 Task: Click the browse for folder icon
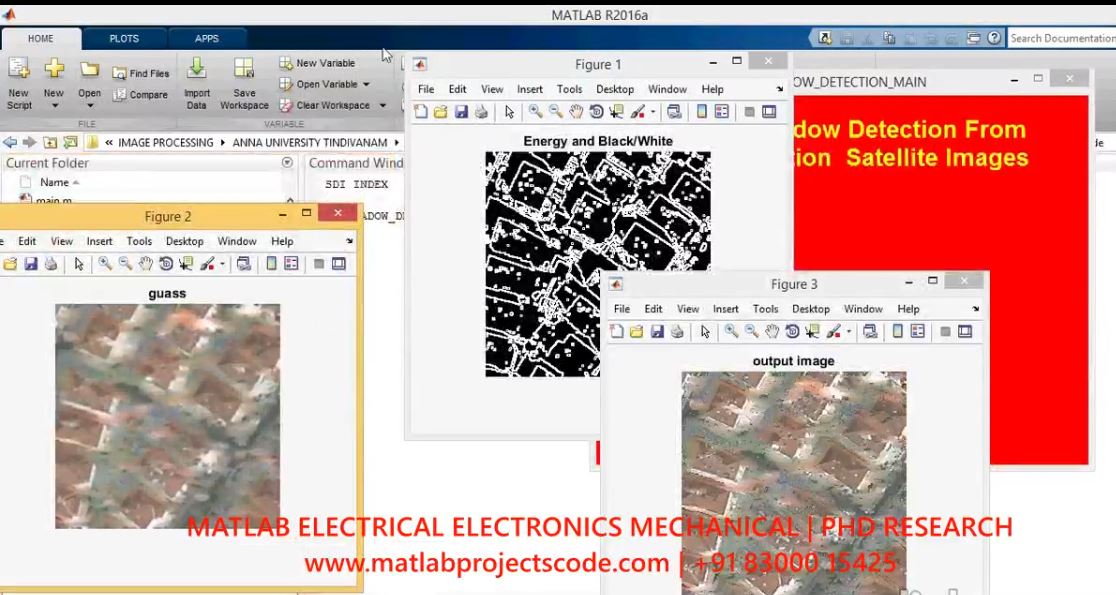tap(70, 142)
